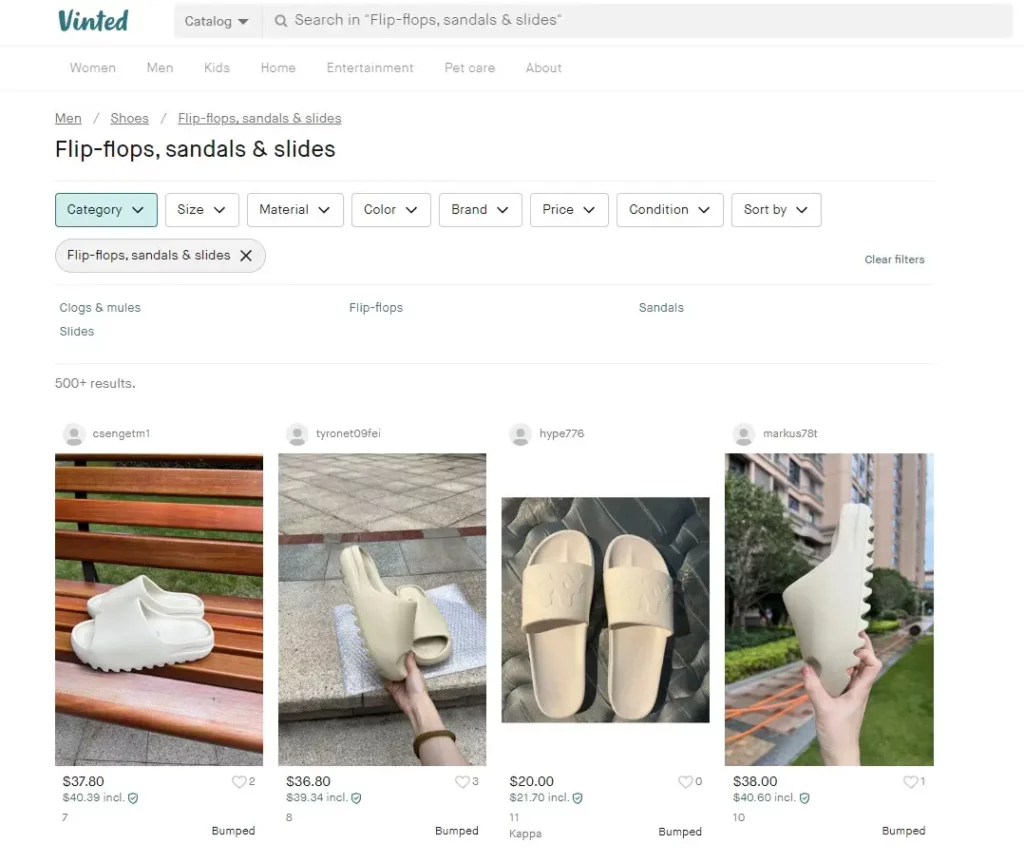Open csengetm1's profile avatar
This screenshot has height=863, width=1024.
(73, 434)
